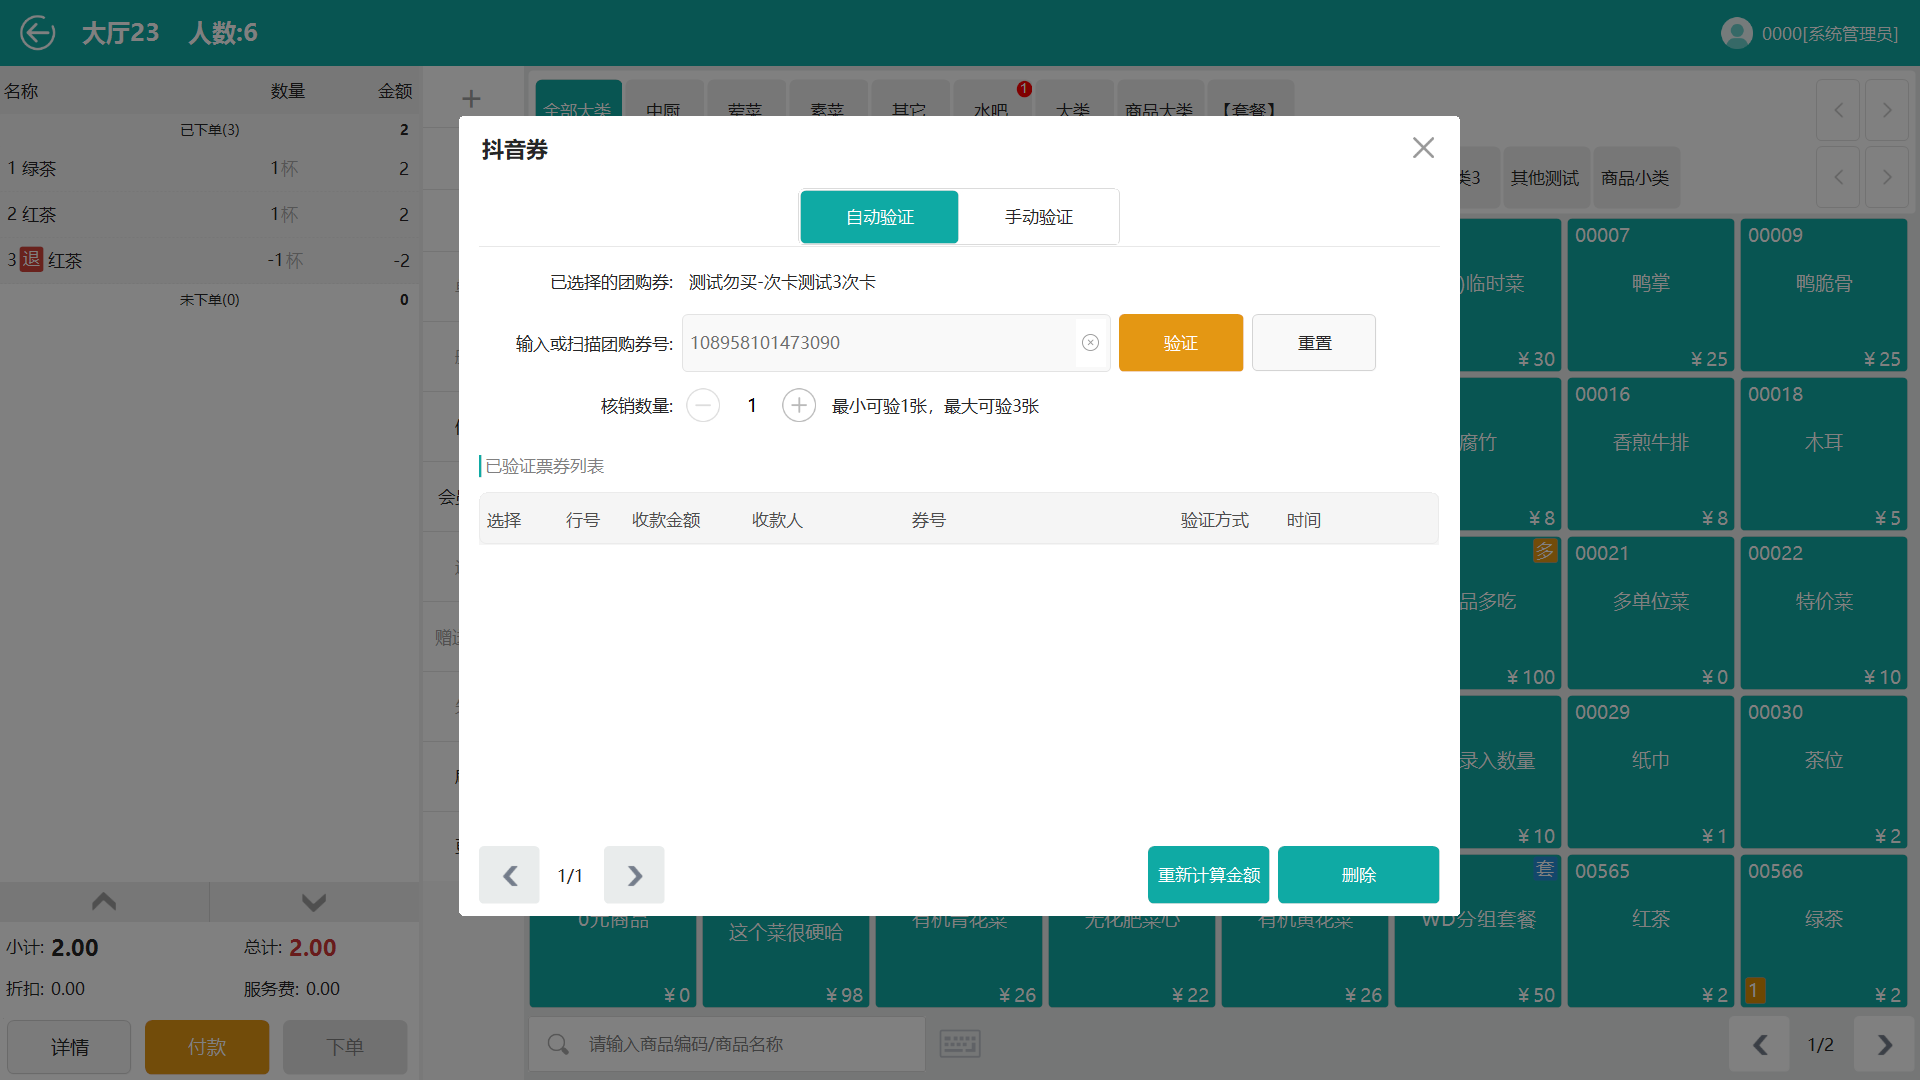Image resolution: width=1920 pixels, height=1080 pixels.
Task: Add 红茶 product tile 00565
Action: pyautogui.click(x=1651, y=931)
